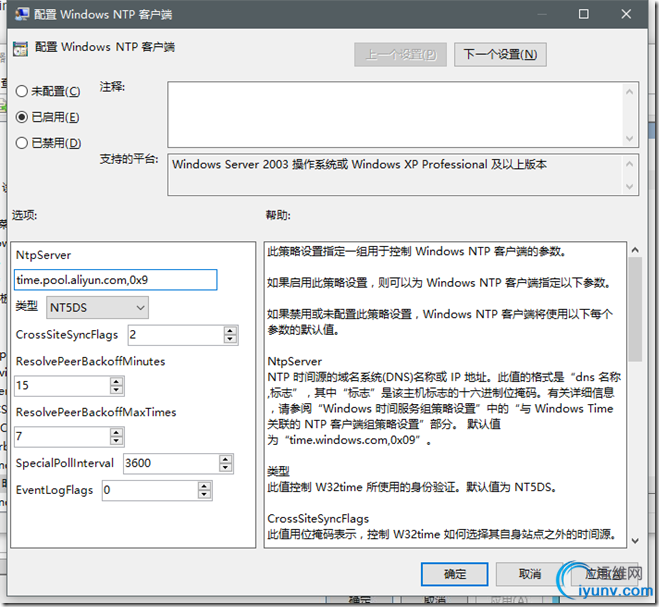Click the EventLogFlags value field
Screen dimensions: 659x607
150,491
